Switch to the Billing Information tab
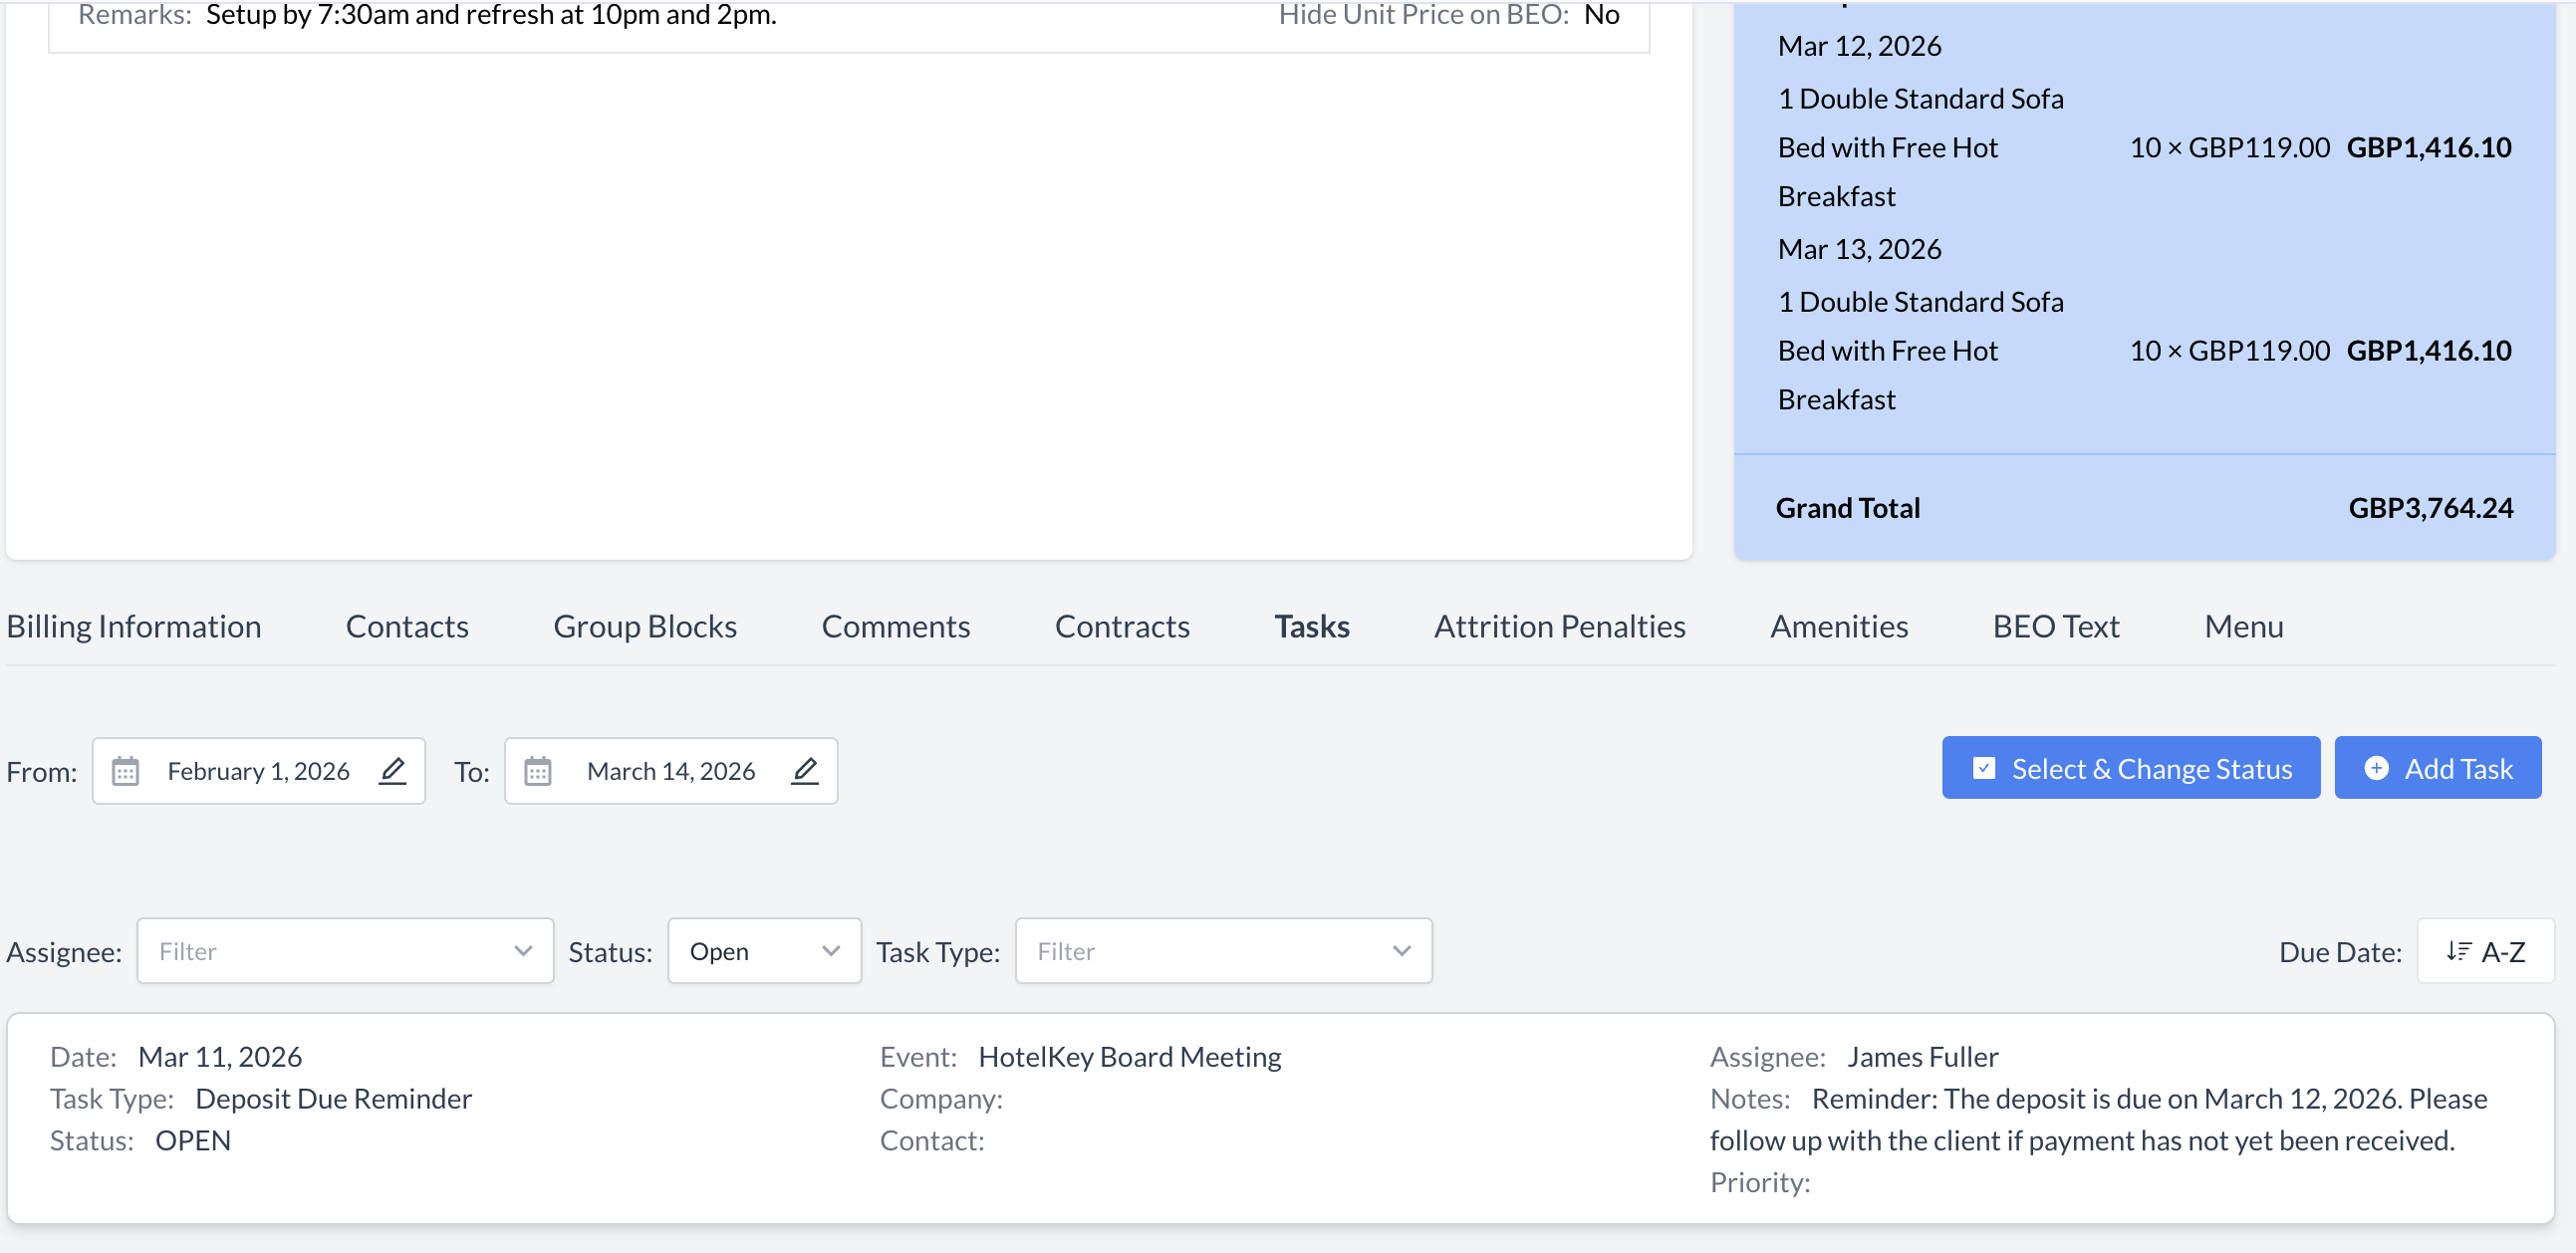 [x=134, y=626]
